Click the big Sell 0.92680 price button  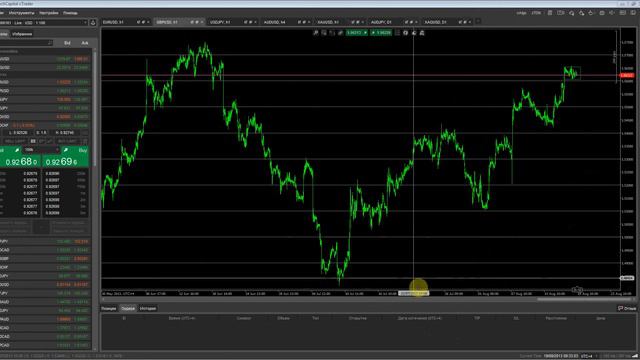tap(20, 162)
